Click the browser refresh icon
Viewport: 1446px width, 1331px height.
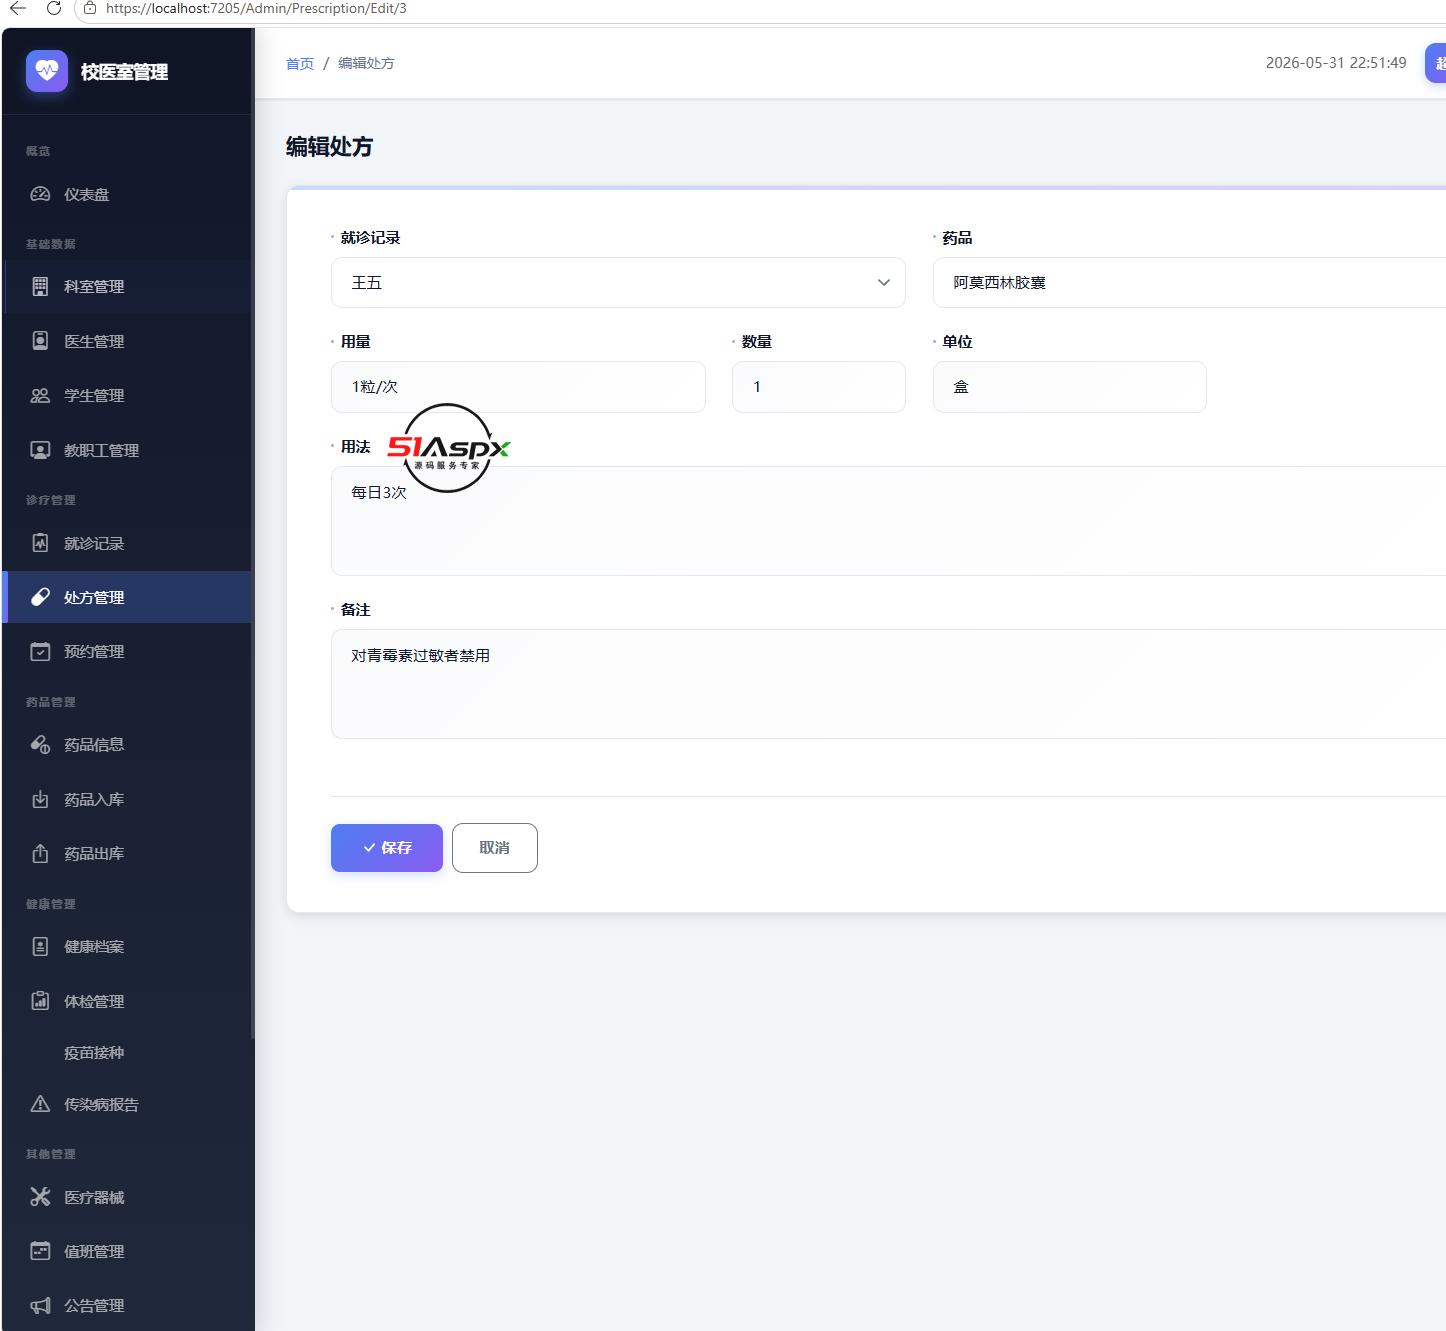click(54, 9)
